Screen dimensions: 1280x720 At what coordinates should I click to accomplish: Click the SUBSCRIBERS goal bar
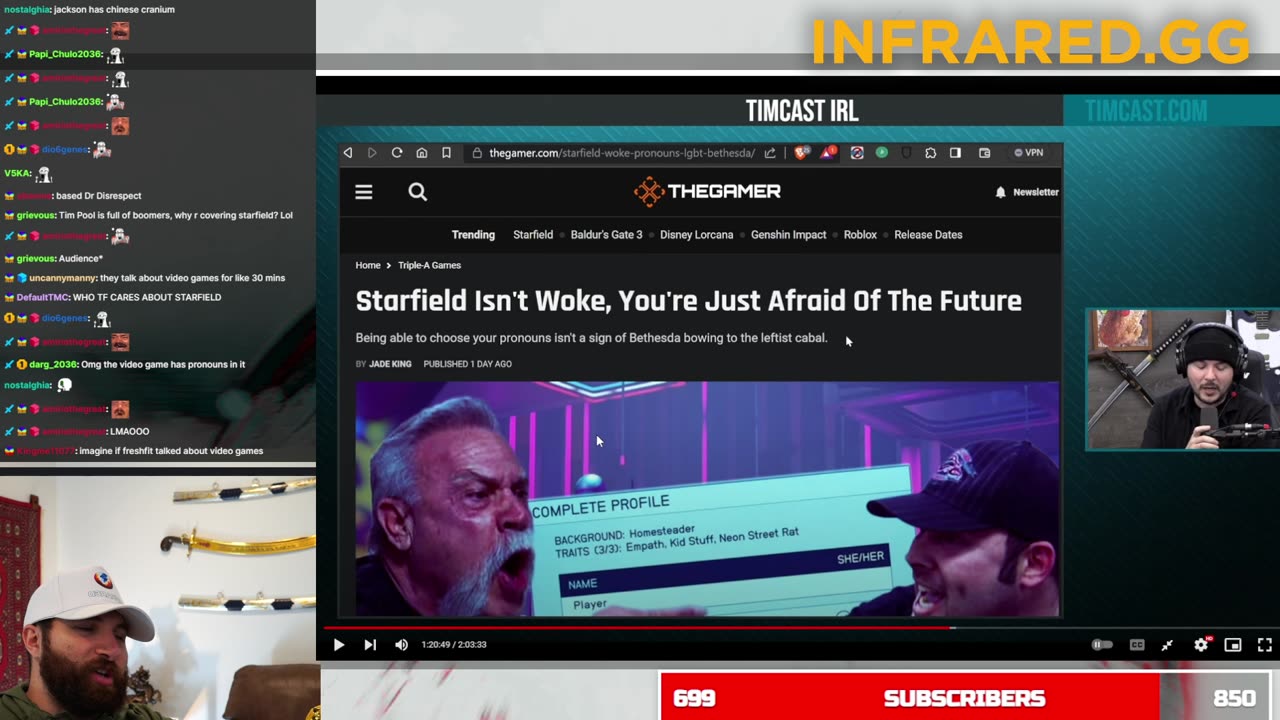(964, 698)
